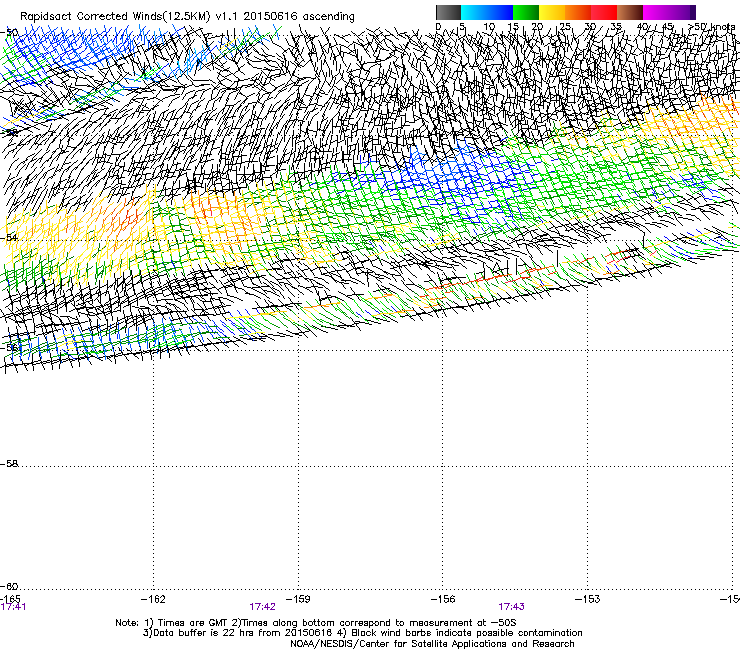Click the cyan 5-10 knots legend swatch

click(474, 12)
